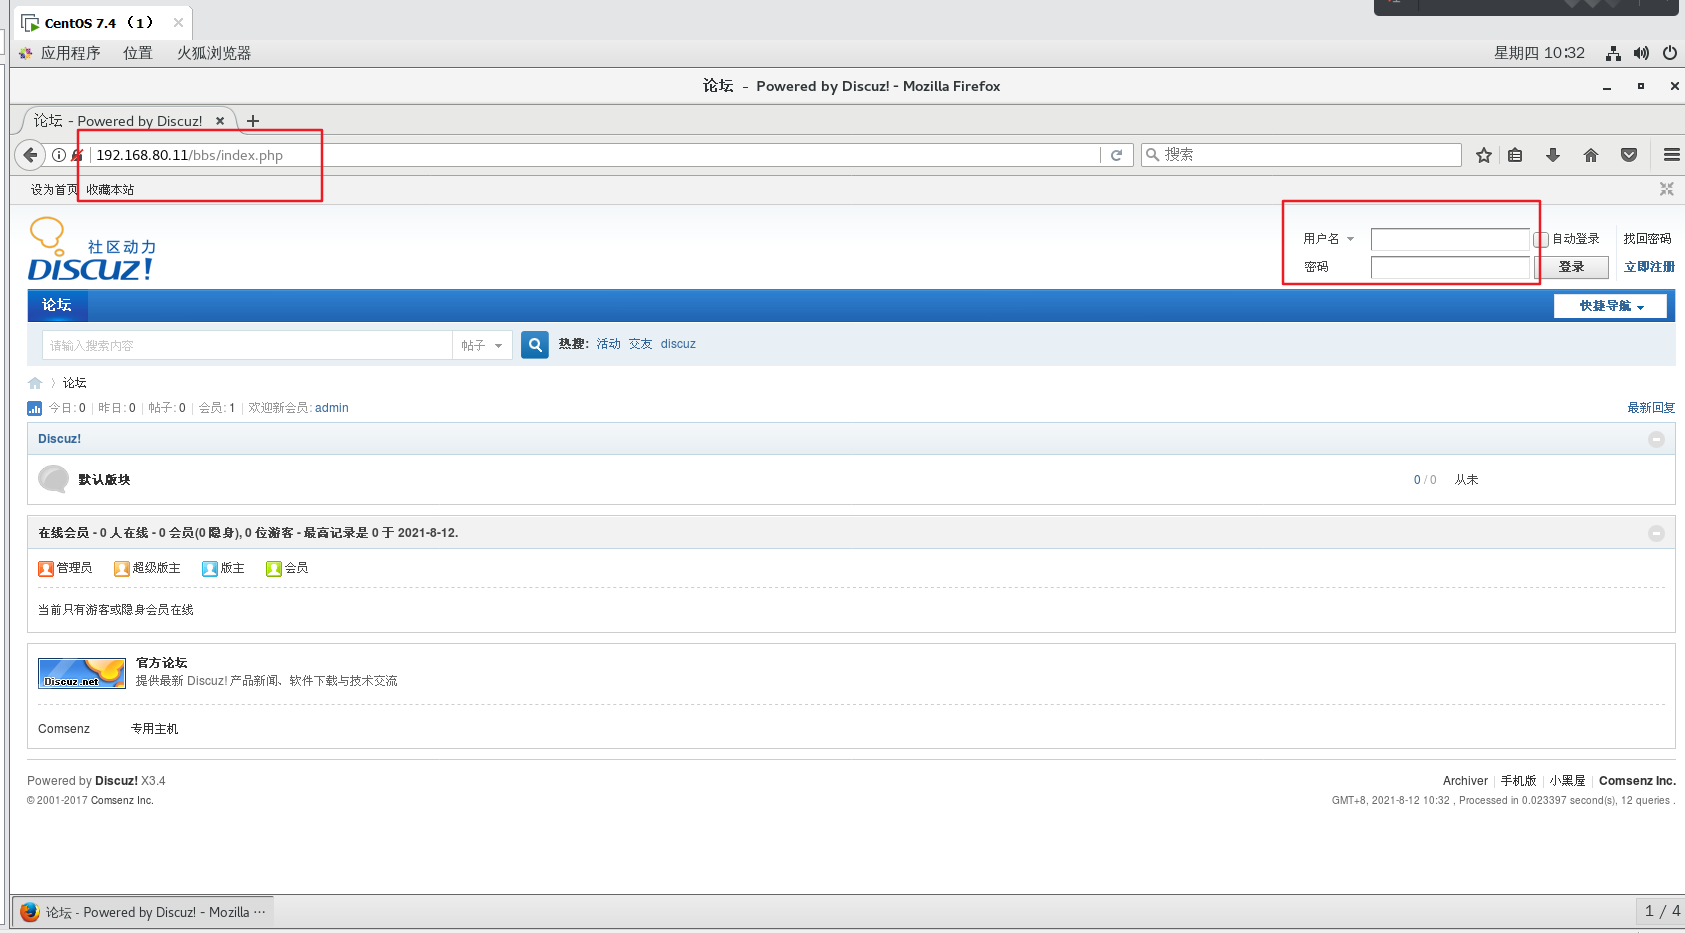Click 设为首页 link
Viewport: 1685px width, 933px height.
54,189
